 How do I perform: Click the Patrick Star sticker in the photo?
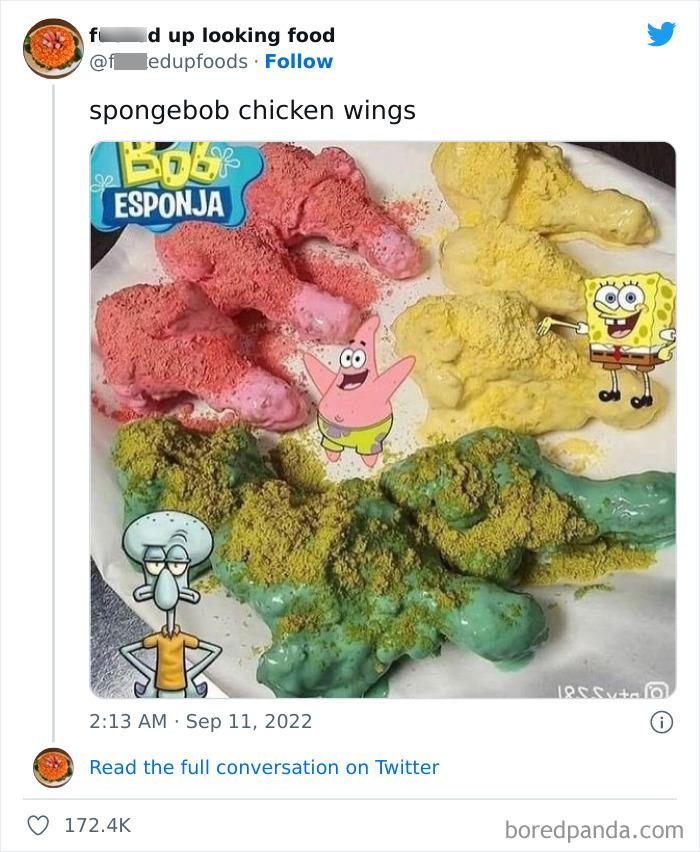(x=354, y=385)
